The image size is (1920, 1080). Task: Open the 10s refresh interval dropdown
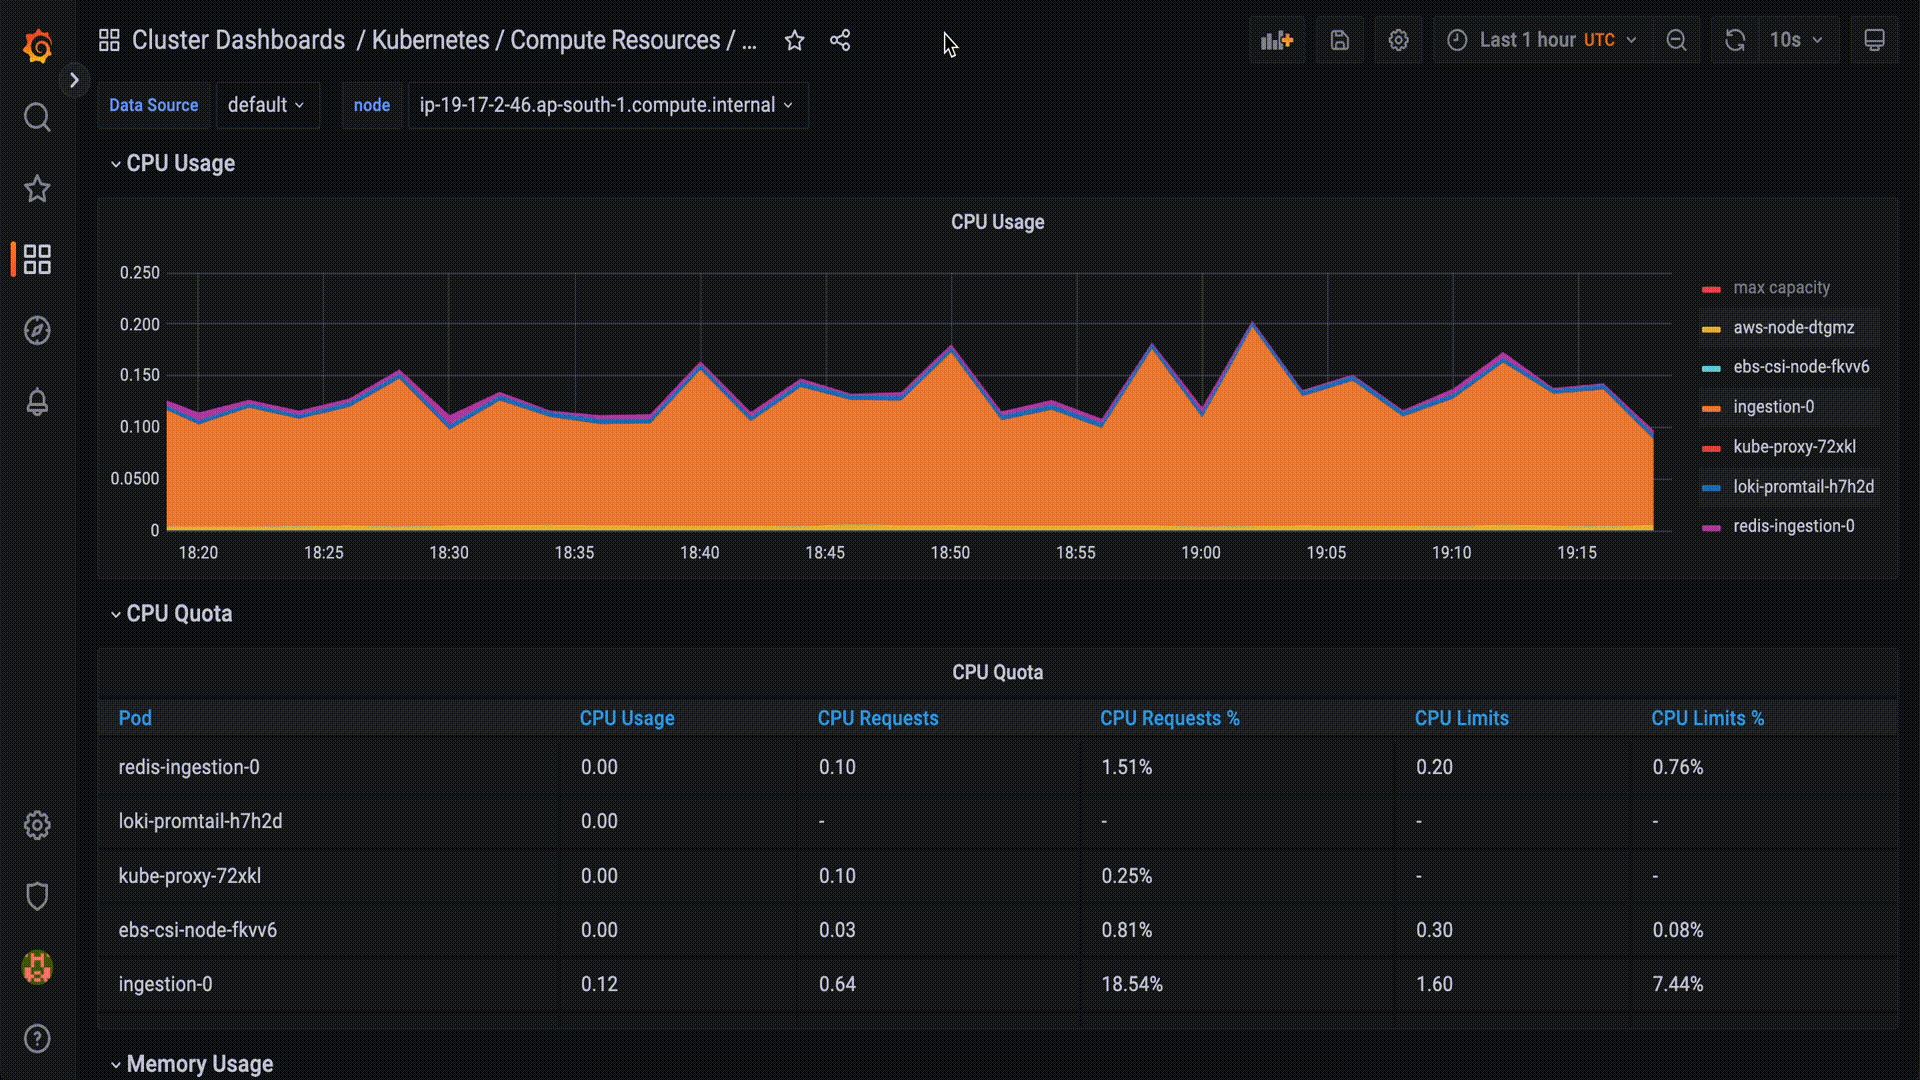pos(1797,40)
